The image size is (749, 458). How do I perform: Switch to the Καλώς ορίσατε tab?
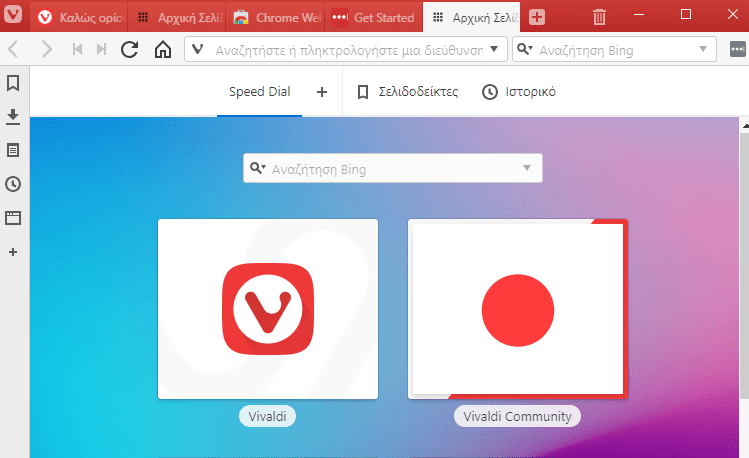(x=79, y=17)
